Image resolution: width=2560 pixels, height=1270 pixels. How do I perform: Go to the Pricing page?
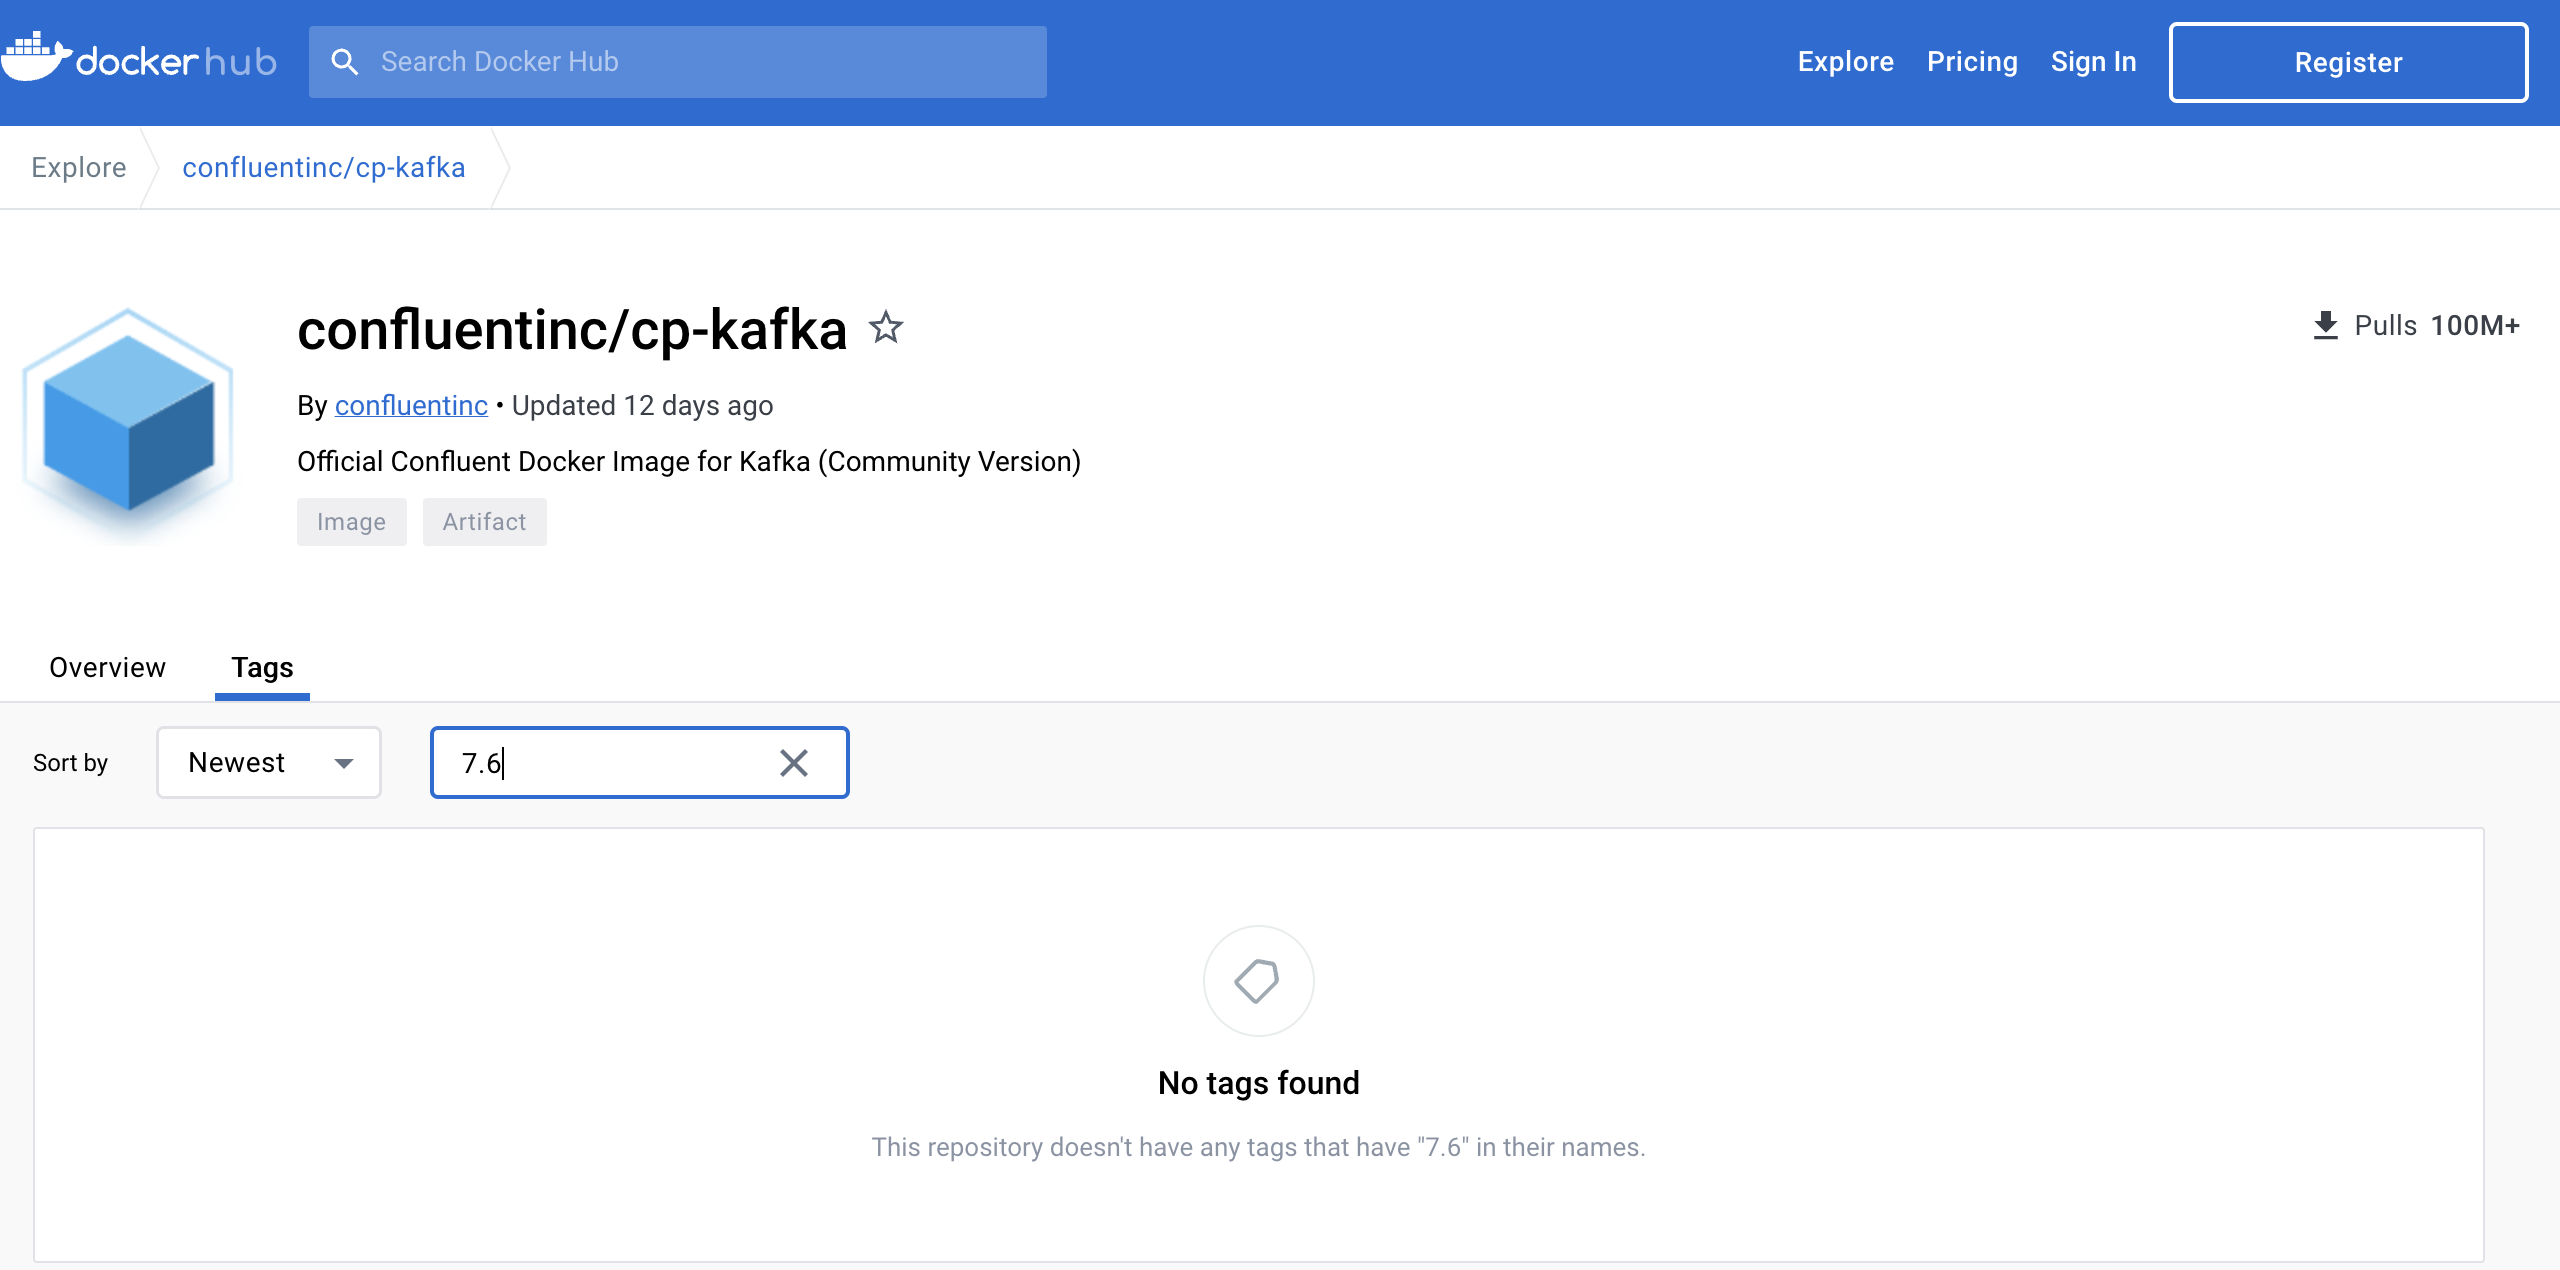1972,62
